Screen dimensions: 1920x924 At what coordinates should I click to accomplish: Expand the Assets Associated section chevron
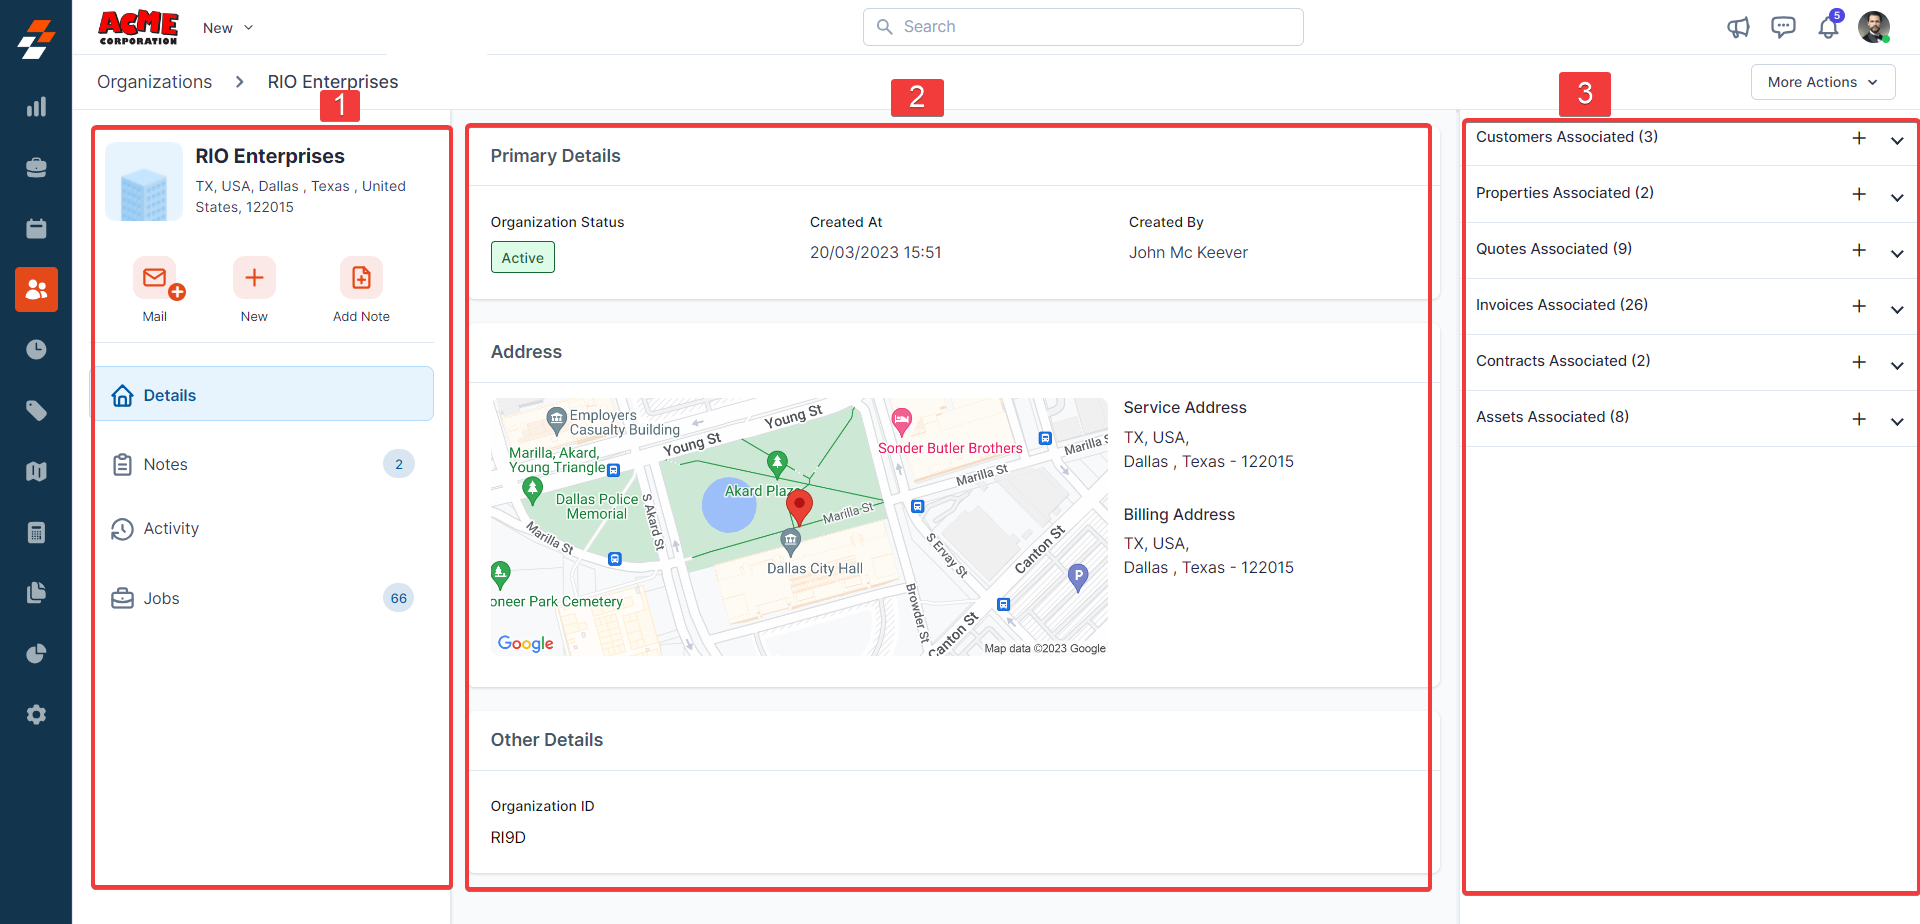click(1897, 421)
